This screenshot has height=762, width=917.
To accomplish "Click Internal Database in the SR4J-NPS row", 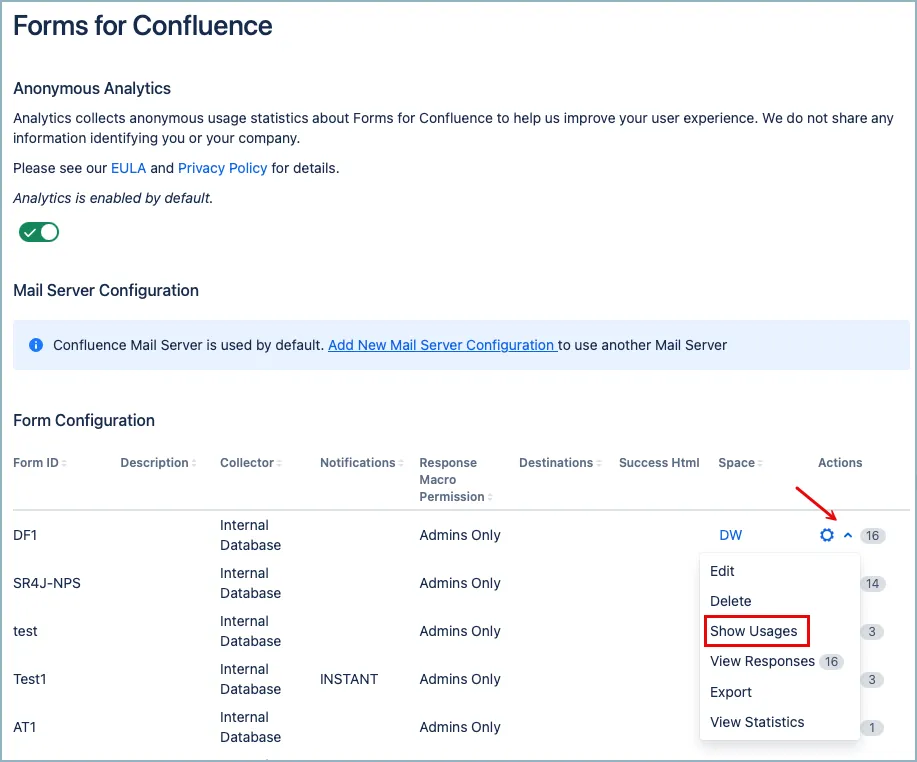I will click(x=250, y=583).
